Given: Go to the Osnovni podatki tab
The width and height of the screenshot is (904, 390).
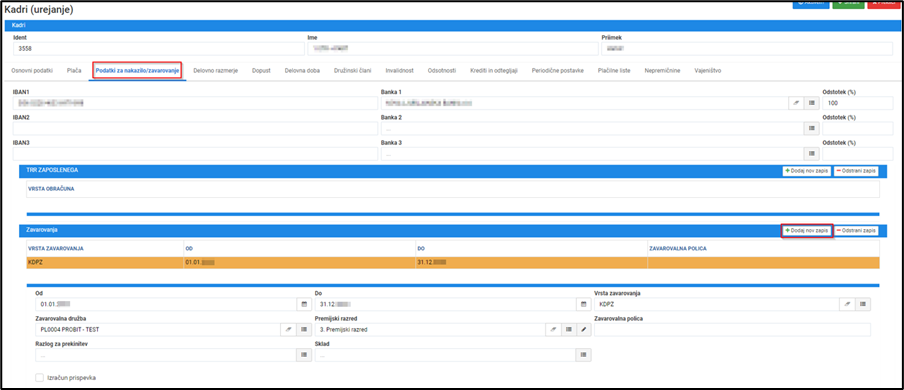Looking at the screenshot, I should 32,70.
